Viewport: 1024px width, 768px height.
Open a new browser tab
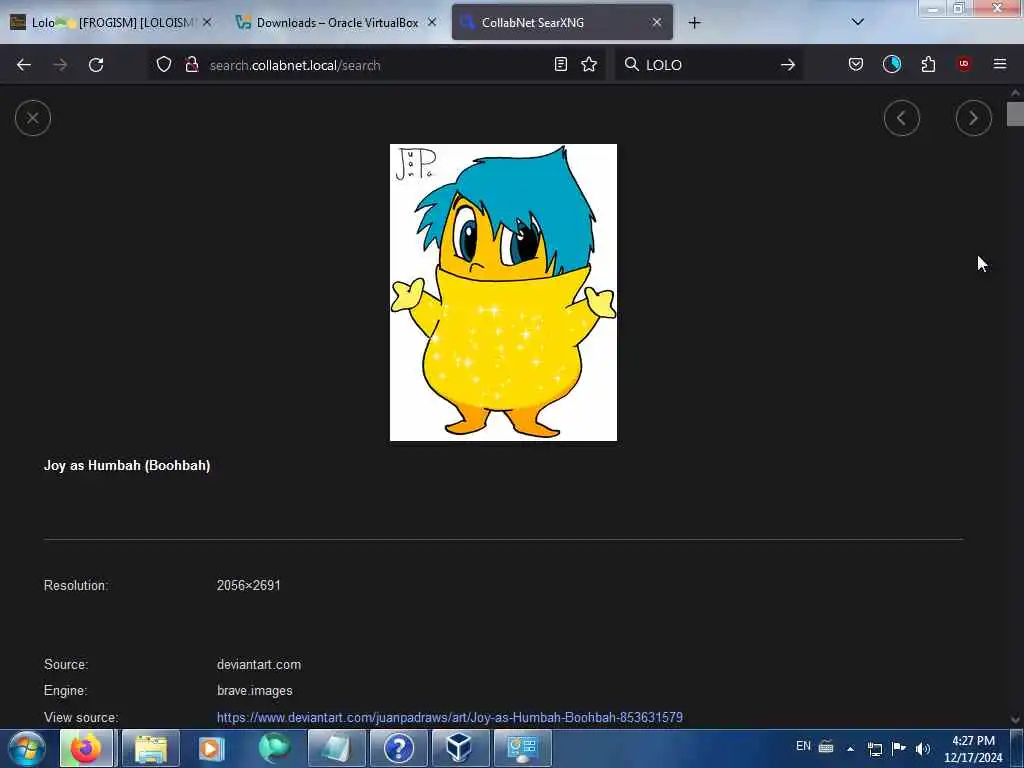(x=694, y=23)
